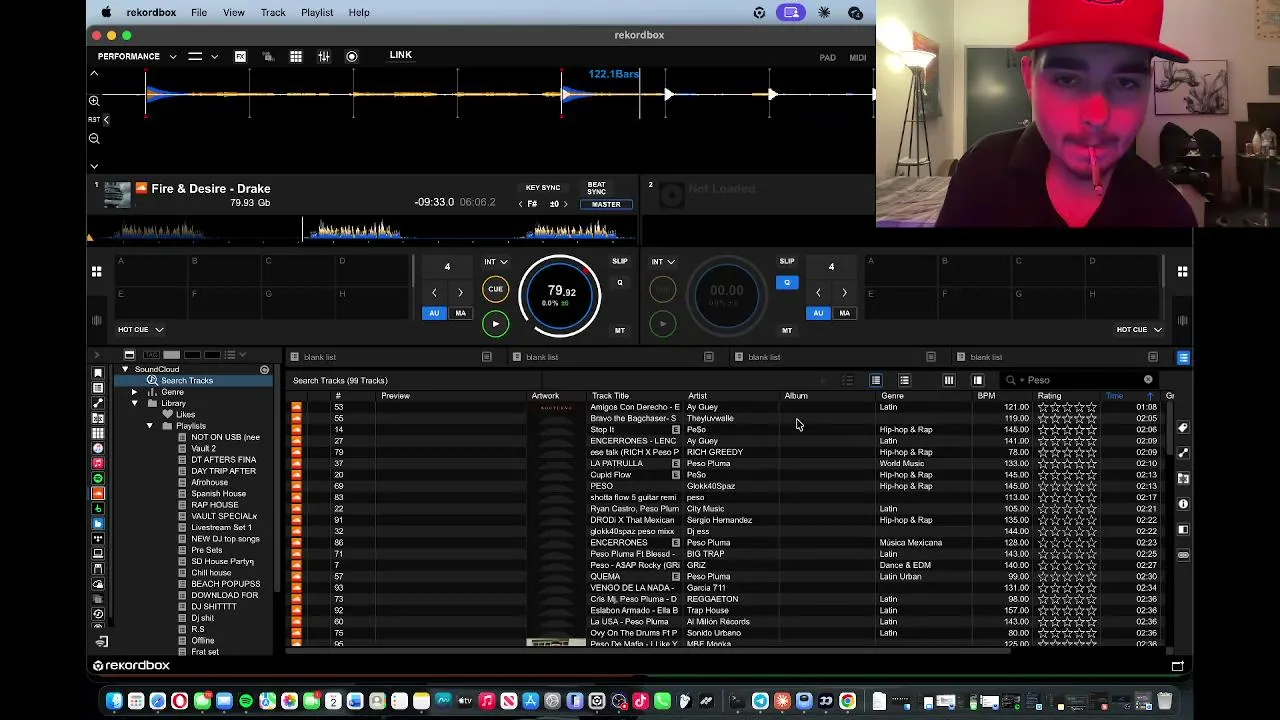The width and height of the screenshot is (1280, 720).
Task: Click the Peso search field
Action: 1082,380
